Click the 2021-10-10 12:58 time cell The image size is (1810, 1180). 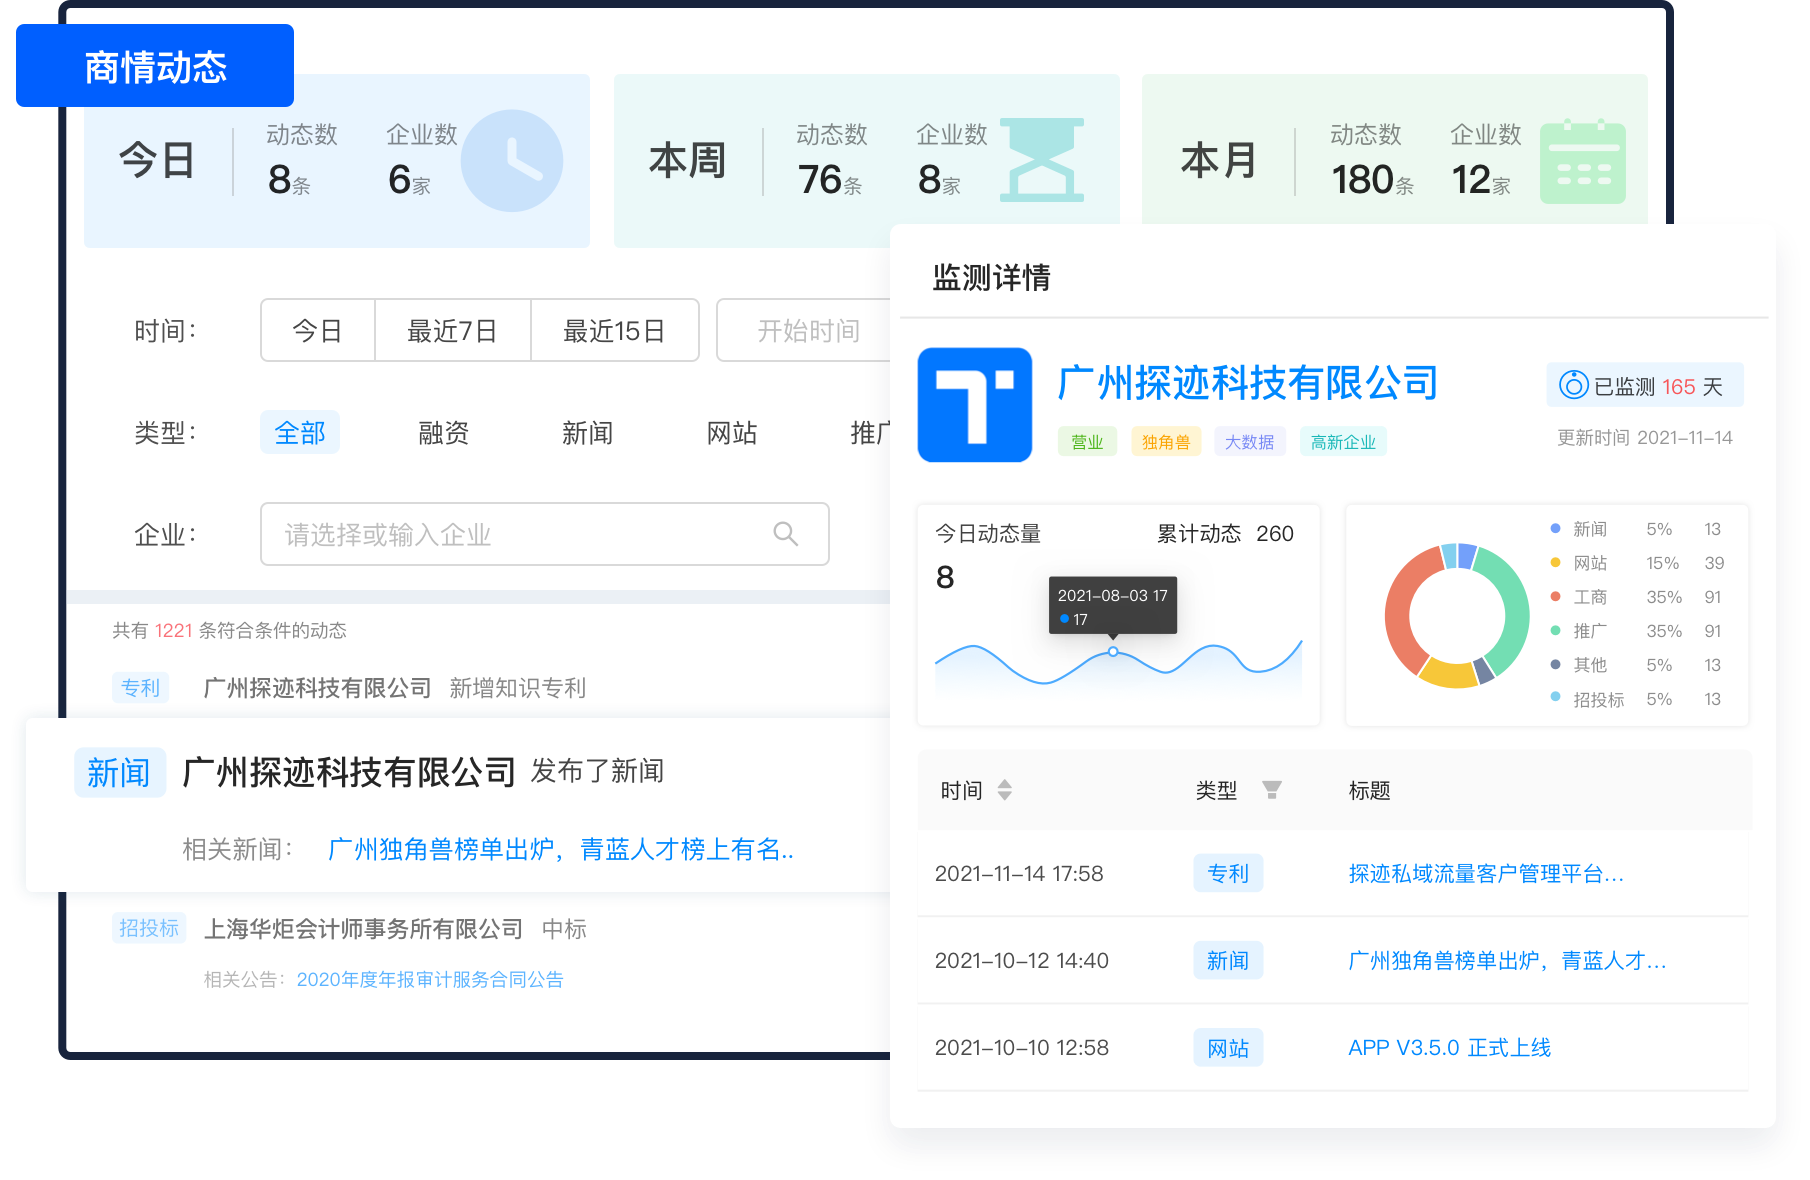[1022, 1047]
